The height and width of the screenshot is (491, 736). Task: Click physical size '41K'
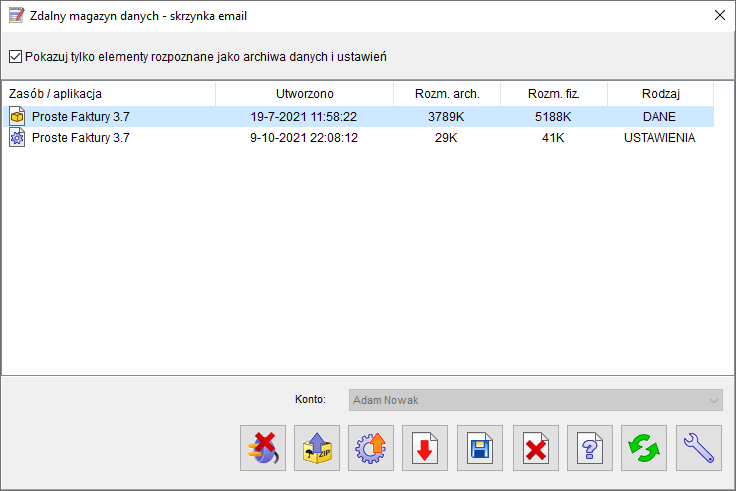pos(553,138)
